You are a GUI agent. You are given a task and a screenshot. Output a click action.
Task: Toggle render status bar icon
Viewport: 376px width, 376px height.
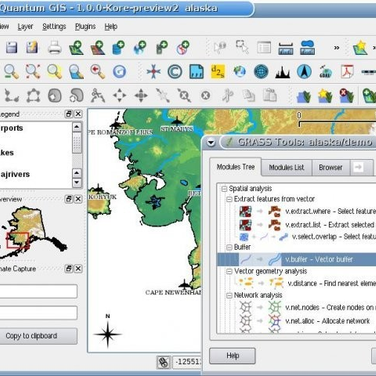[163, 362]
